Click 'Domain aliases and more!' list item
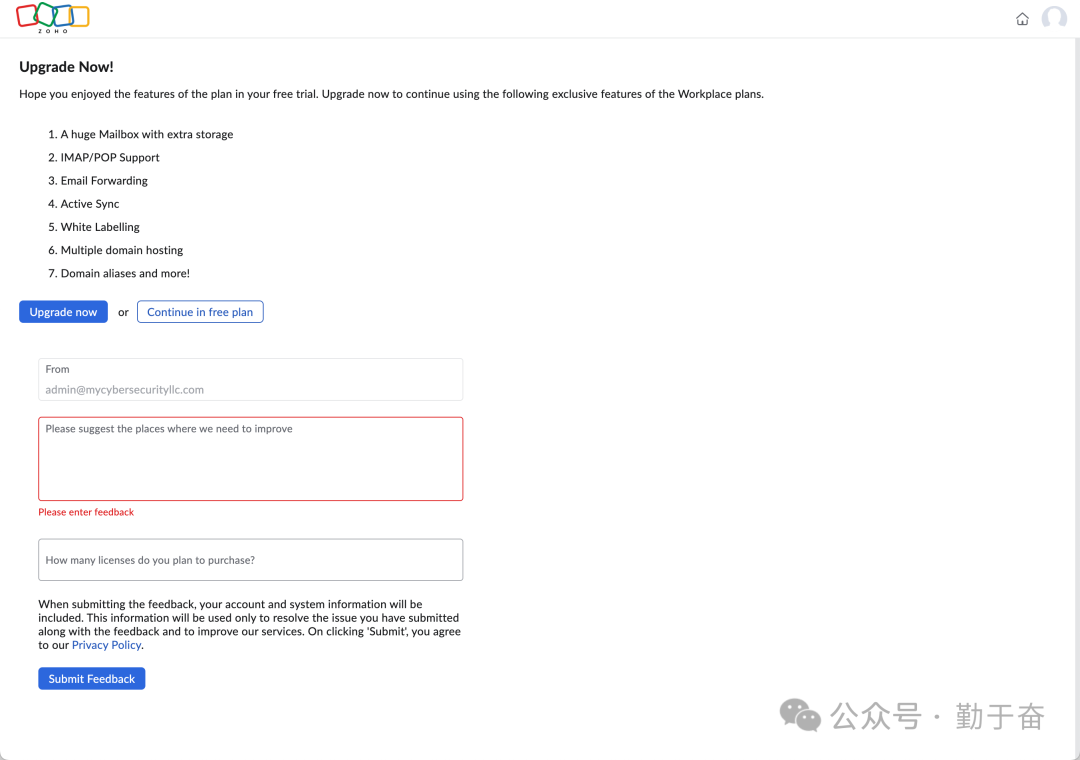 pos(125,273)
